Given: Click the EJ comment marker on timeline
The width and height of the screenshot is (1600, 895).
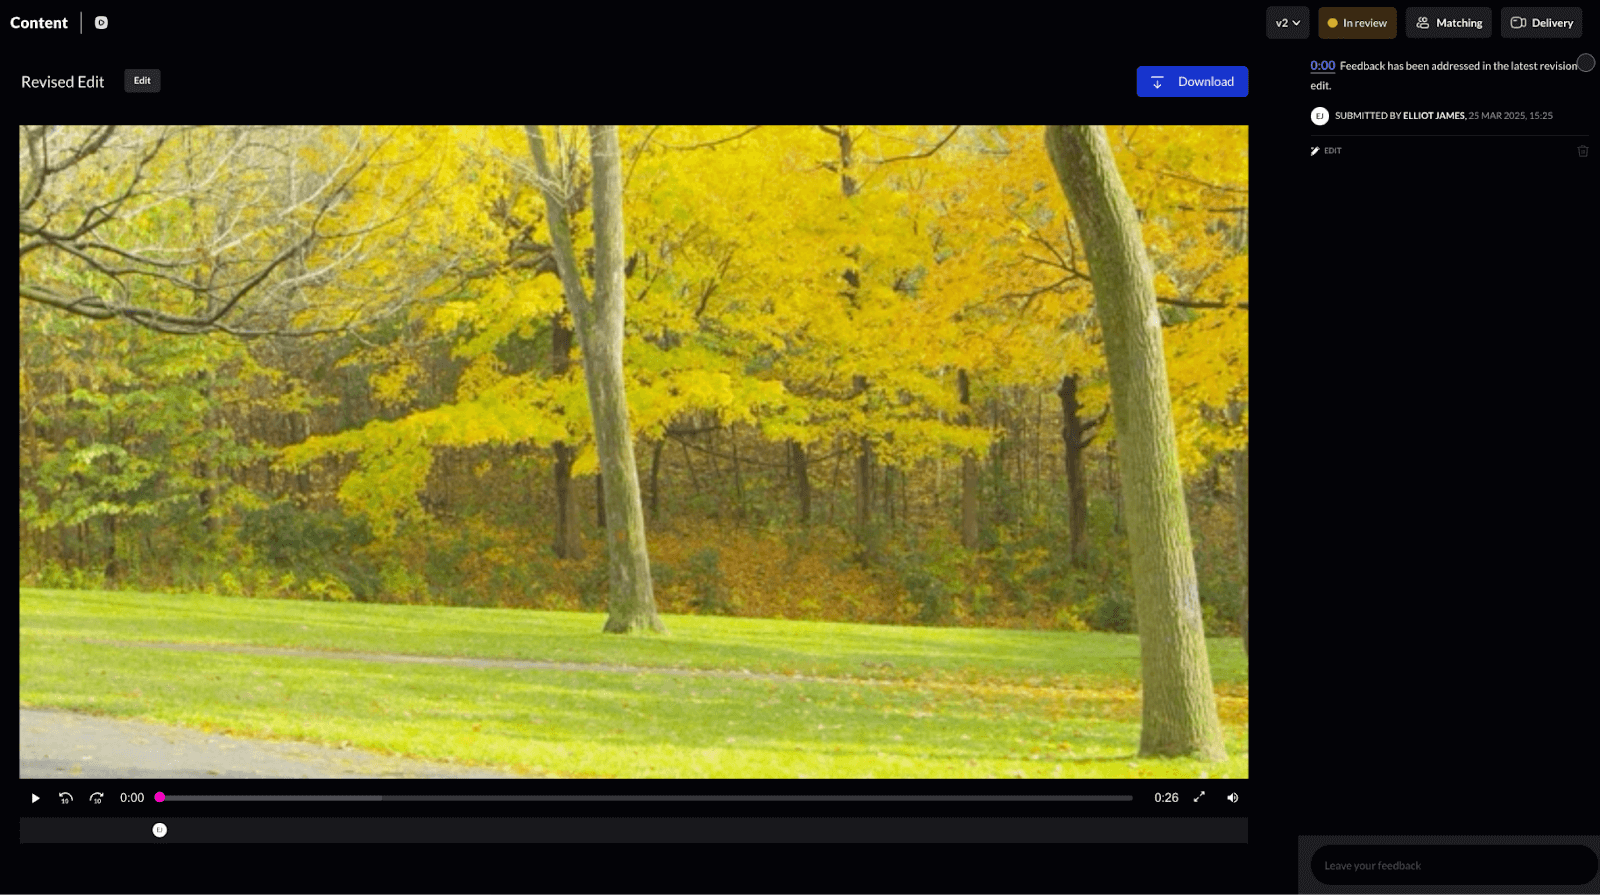Looking at the screenshot, I should pyautogui.click(x=160, y=830).
